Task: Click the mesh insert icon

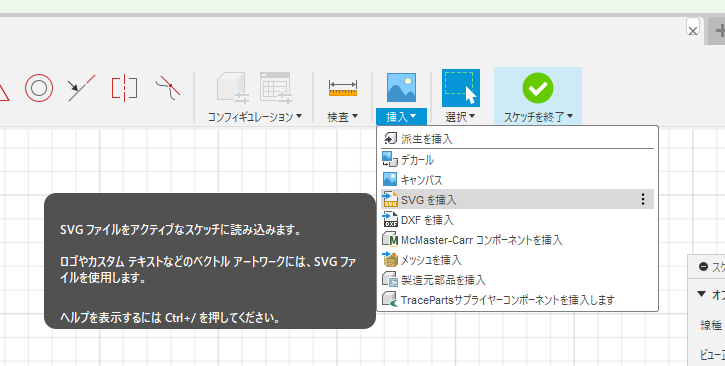Action: coord(390,259)
